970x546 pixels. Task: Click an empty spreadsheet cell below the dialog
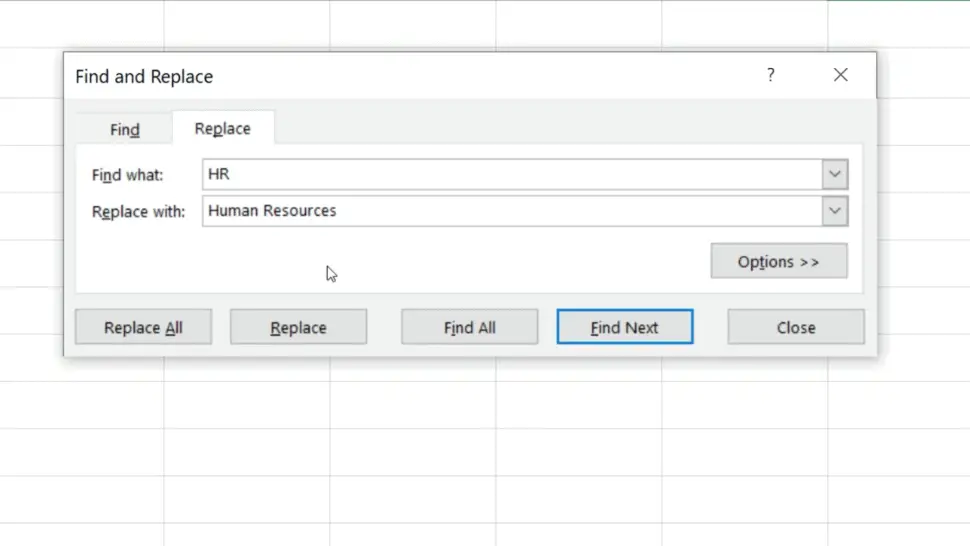[x=412, y=452]
